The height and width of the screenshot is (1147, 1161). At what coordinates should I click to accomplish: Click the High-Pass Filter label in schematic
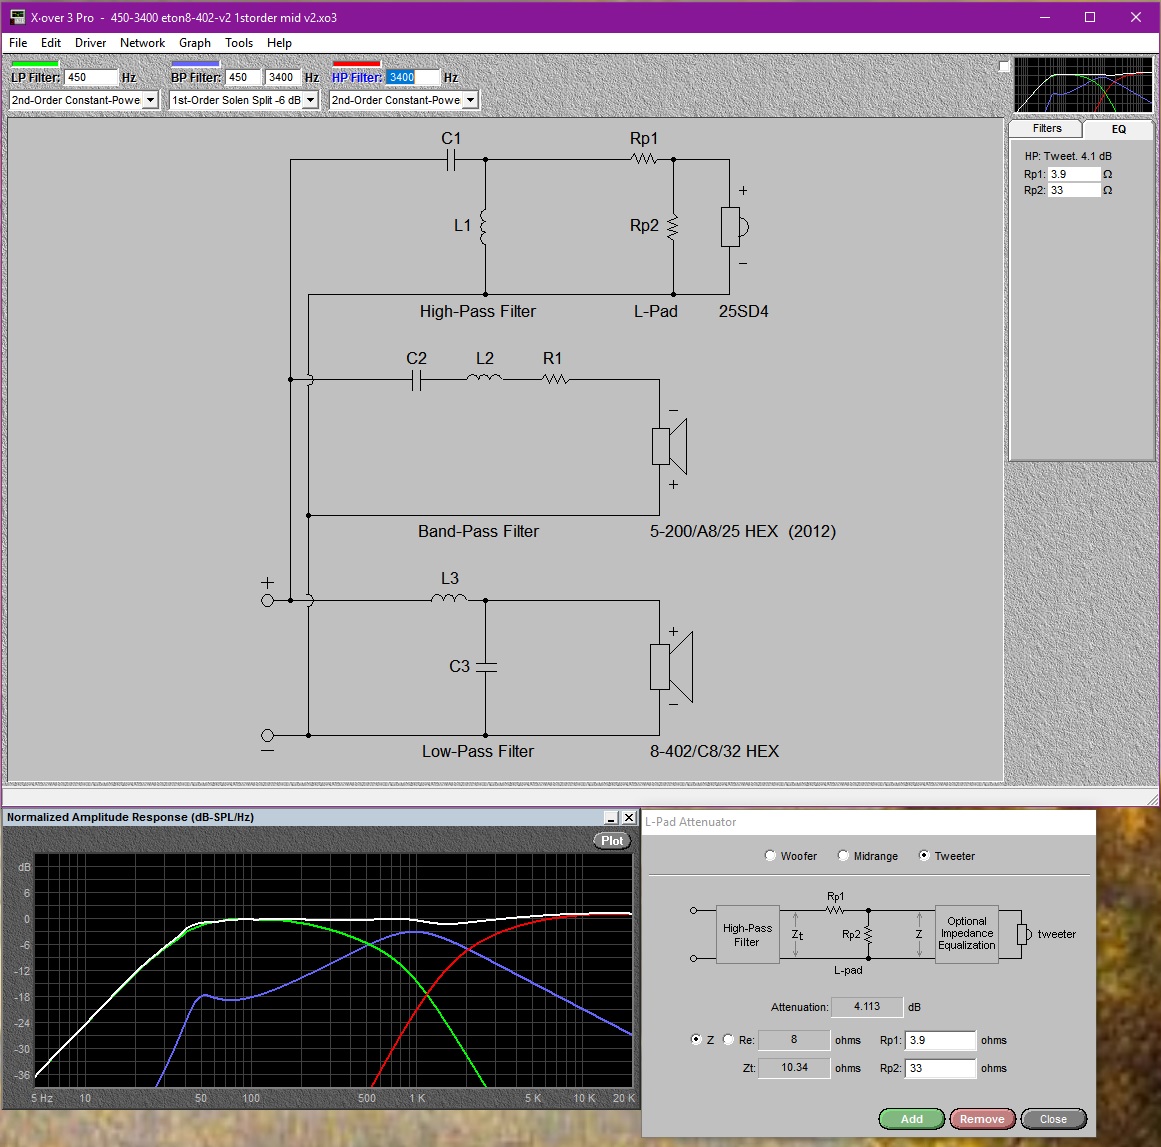[x=478, y=311]
